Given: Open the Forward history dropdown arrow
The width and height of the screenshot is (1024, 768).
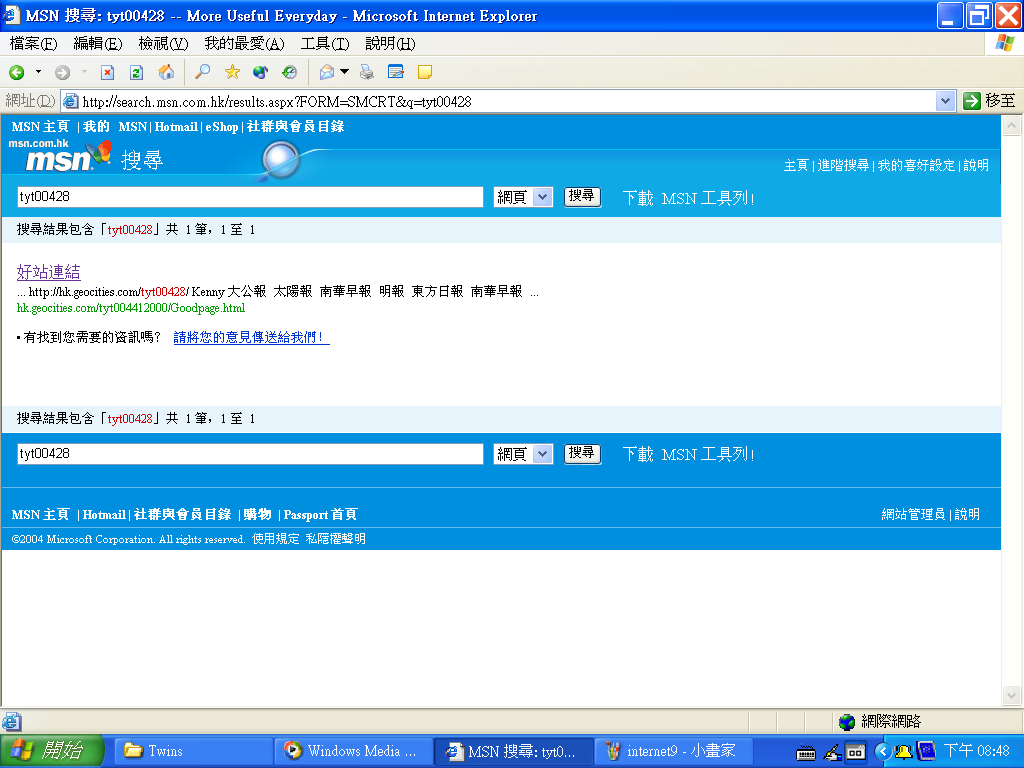Looking at the screenshot, I should pos(84,72).
